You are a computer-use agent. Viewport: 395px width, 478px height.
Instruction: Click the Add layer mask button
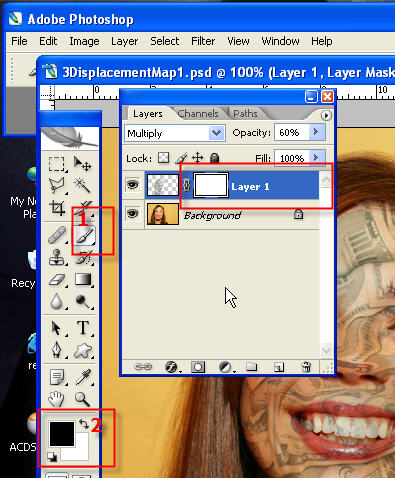198,367
